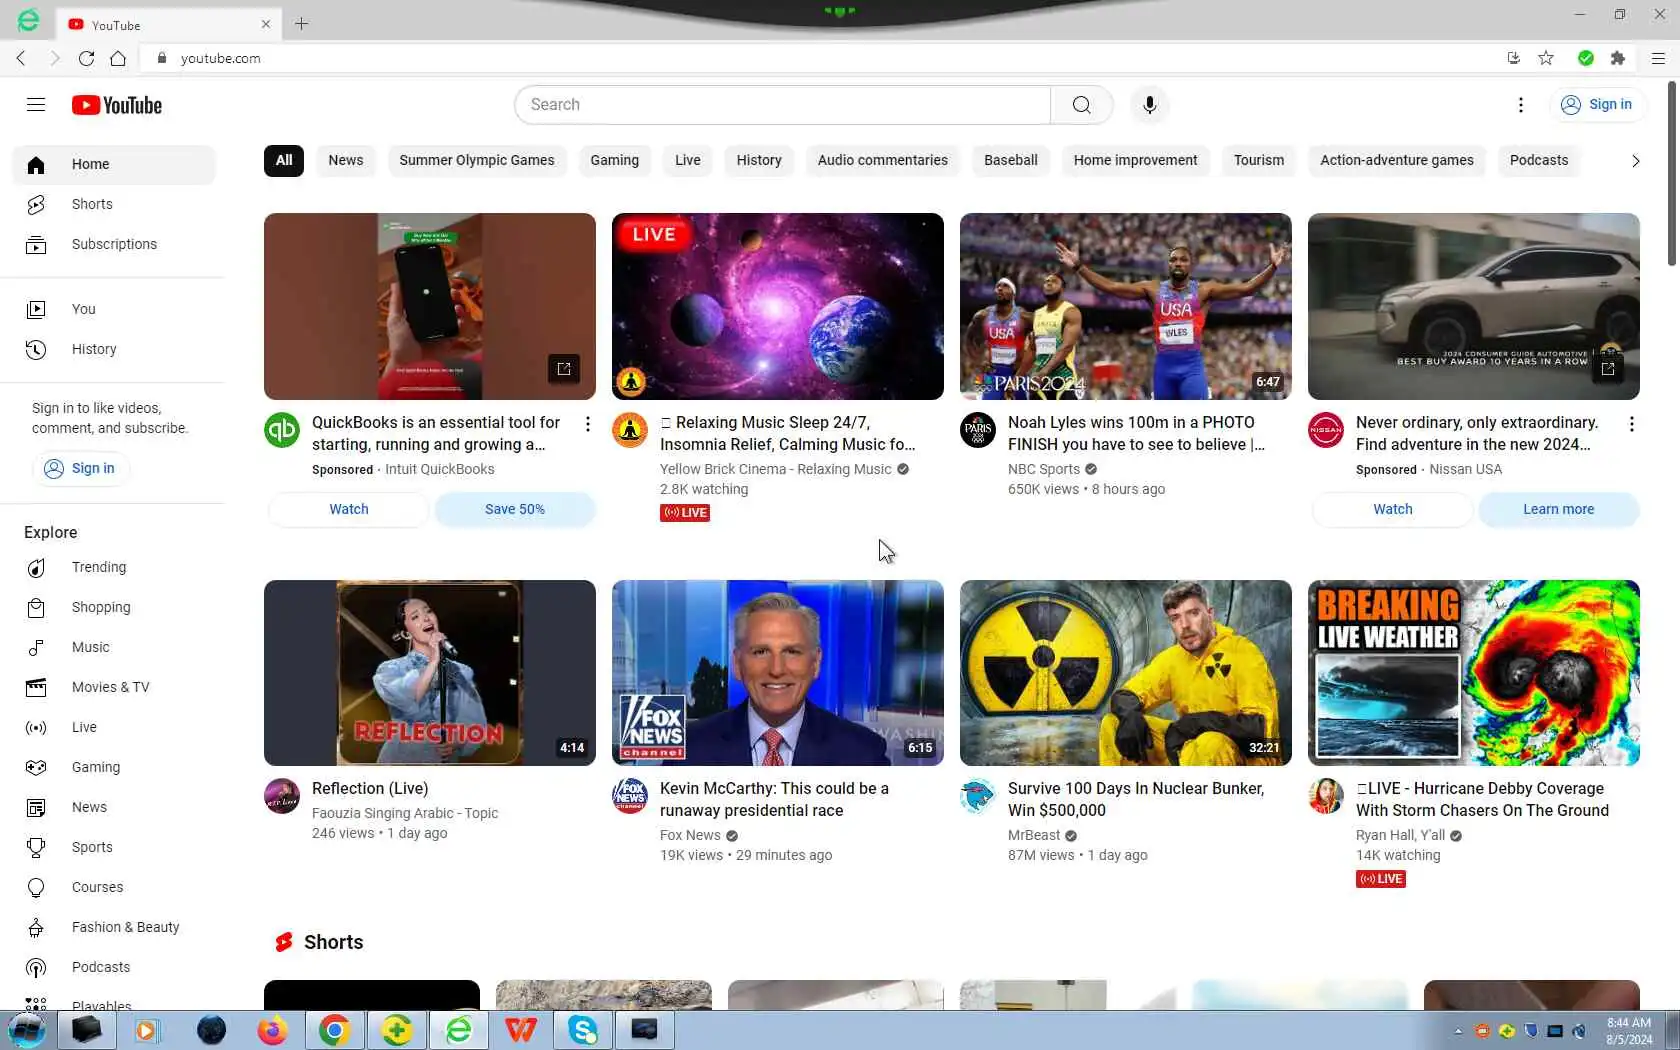
Task: Select the History category chip
Action: pyautogui.click(x=759, y=160)
